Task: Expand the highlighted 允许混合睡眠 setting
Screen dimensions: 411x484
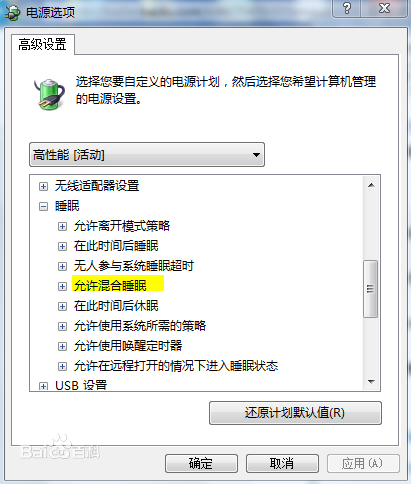Action: [62, 286]
